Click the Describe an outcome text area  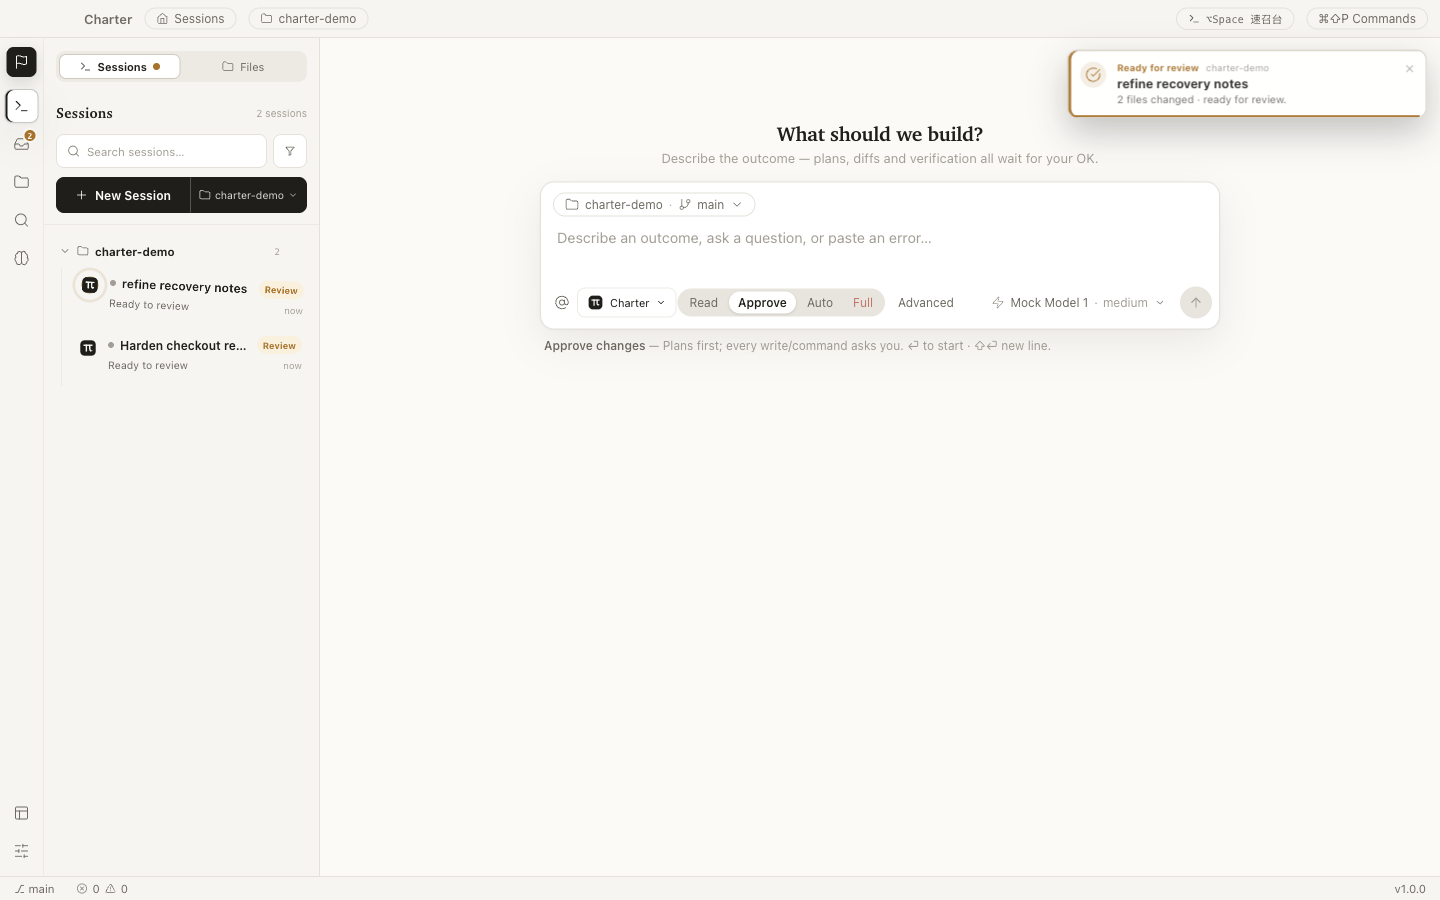click(x=880, y=251)
